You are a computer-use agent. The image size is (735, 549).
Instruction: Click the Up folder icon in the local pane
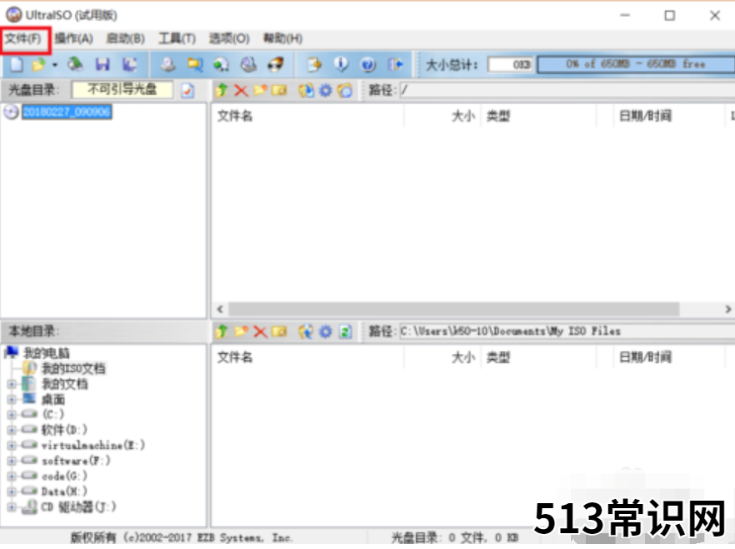[222, 331]
